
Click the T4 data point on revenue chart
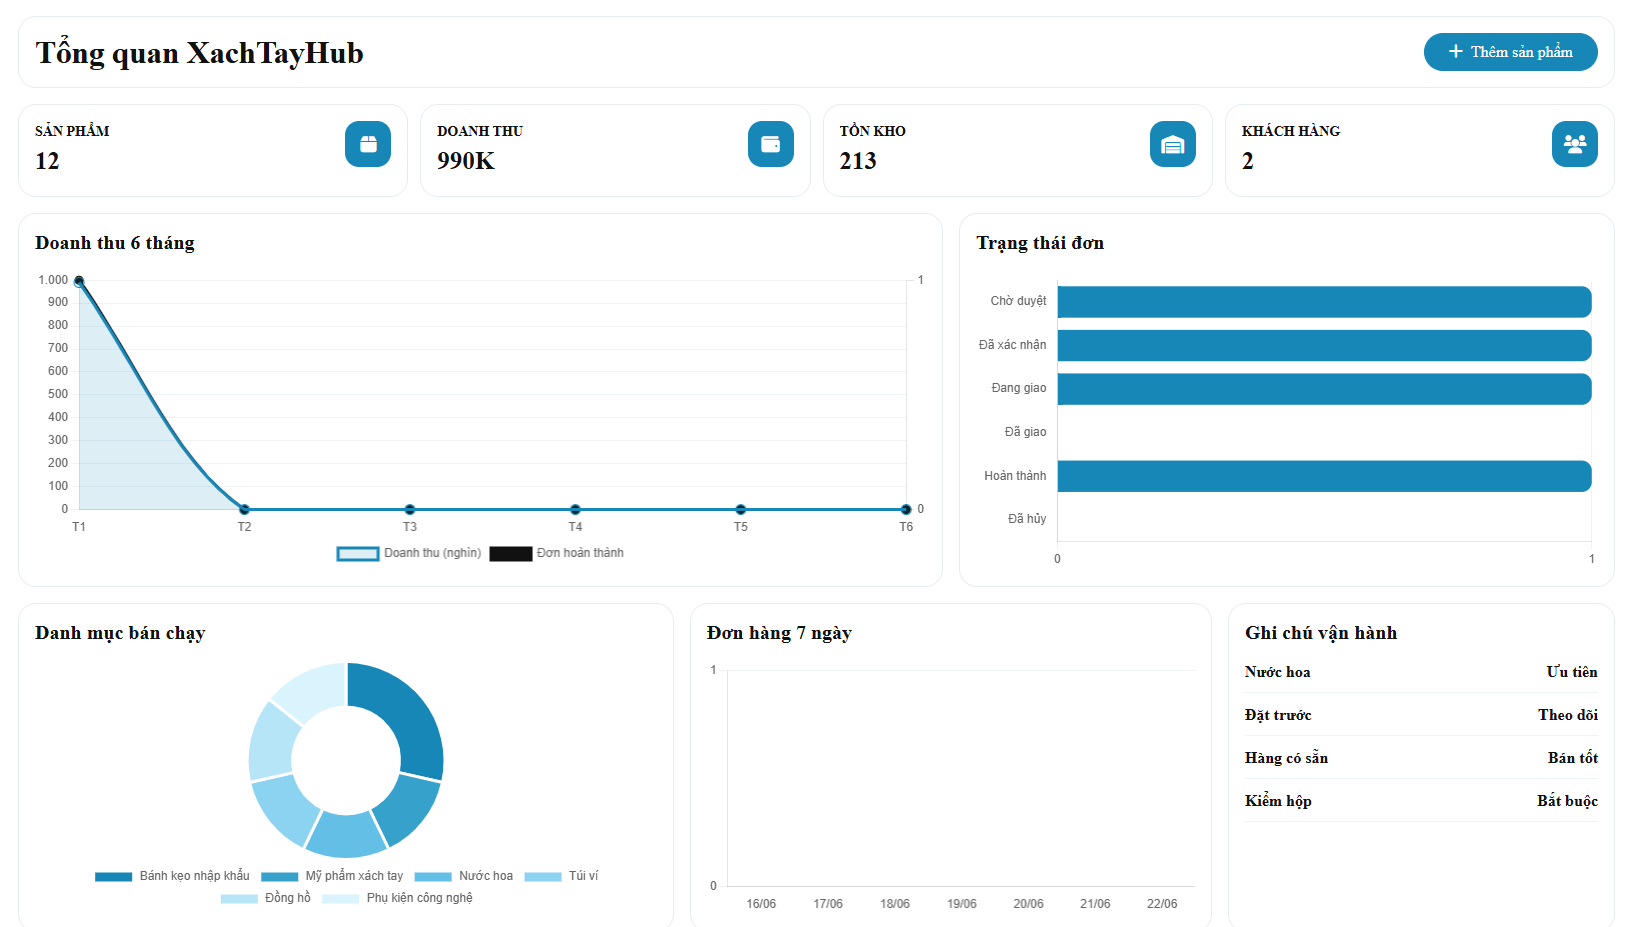575,509
